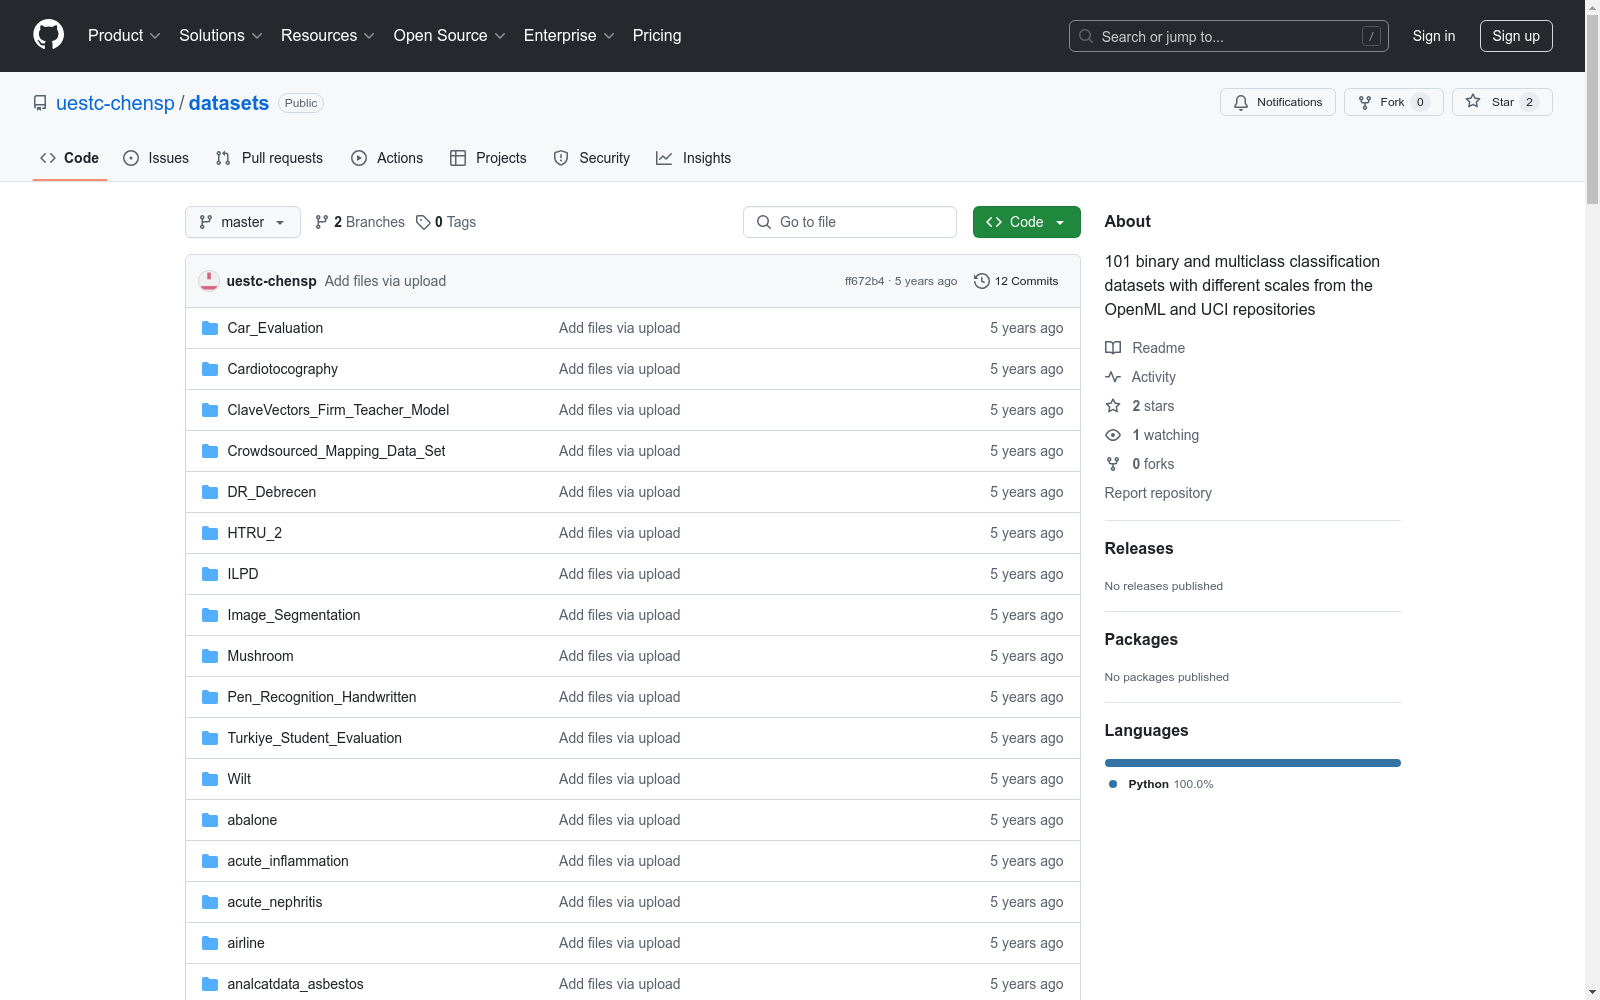Viewport: 1600px width, 1000px height.
Task: Click the Go to file field
Action: [x=850, y=222]
